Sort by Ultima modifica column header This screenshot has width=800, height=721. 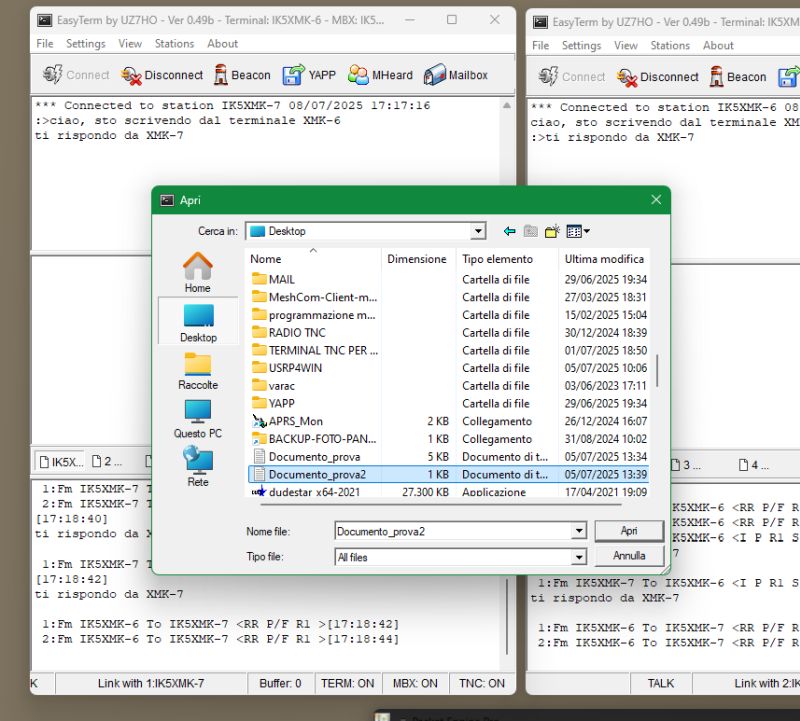pyautogui.click(x=604, y=259)
